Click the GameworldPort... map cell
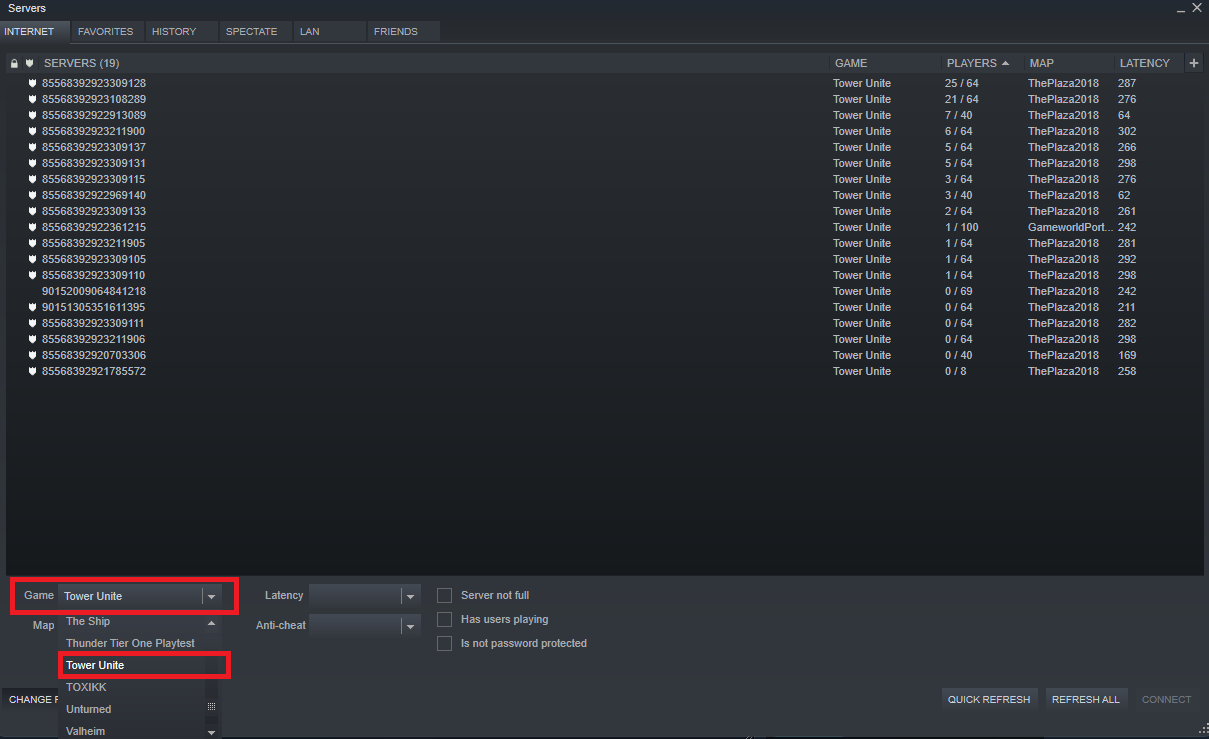This screenshot has width=1209, height=739. click(1070, 227)
